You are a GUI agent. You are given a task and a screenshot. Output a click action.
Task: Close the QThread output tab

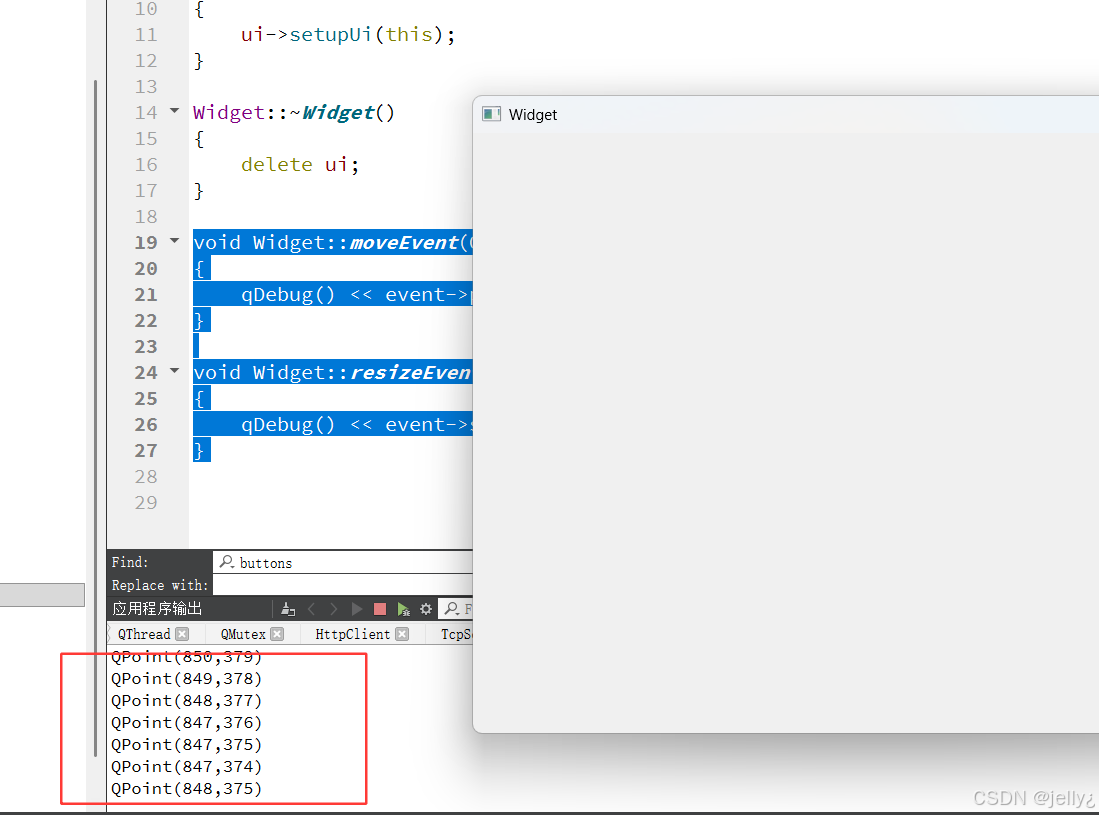[182, 633]
